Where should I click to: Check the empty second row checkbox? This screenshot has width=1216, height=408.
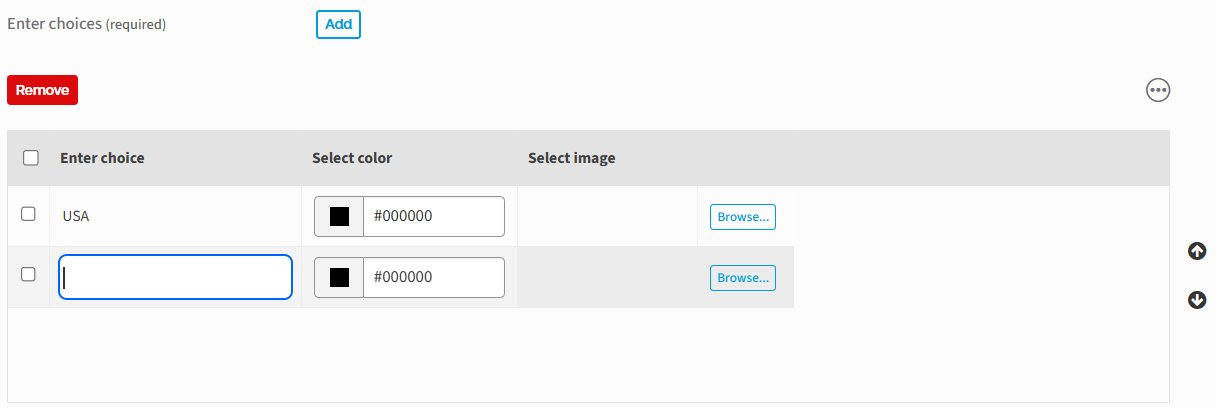(29, 274)
